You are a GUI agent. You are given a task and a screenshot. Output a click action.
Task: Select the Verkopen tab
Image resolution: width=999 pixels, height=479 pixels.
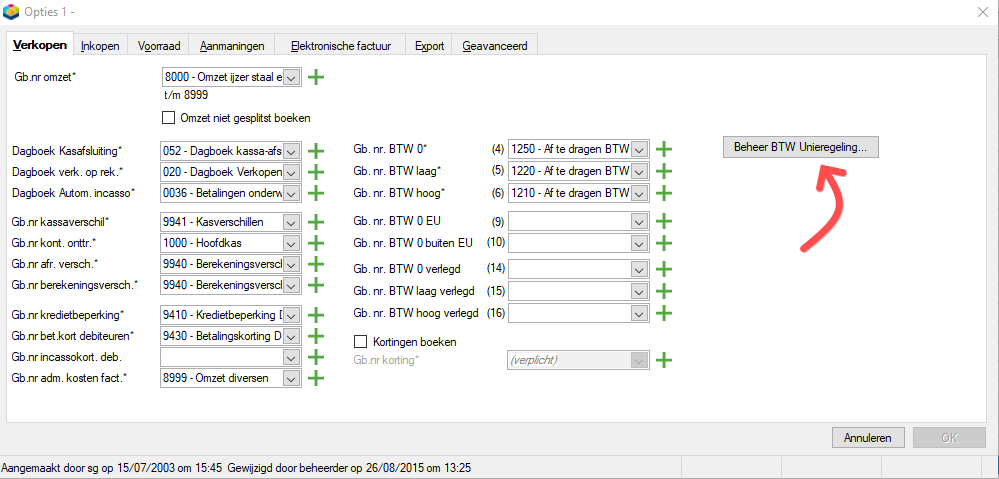(x=40, y=45)
